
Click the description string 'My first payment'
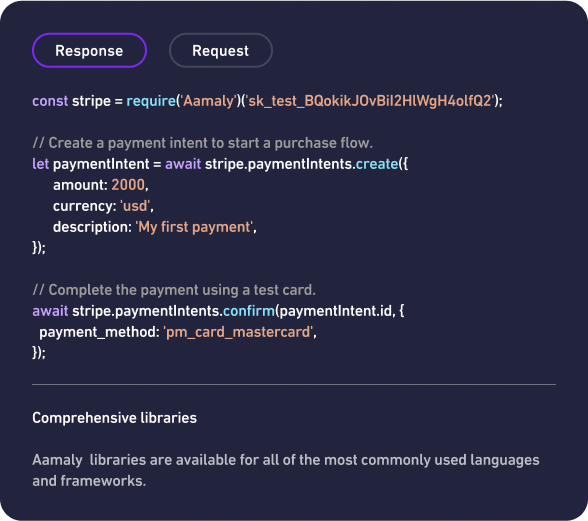click(194, 227)
